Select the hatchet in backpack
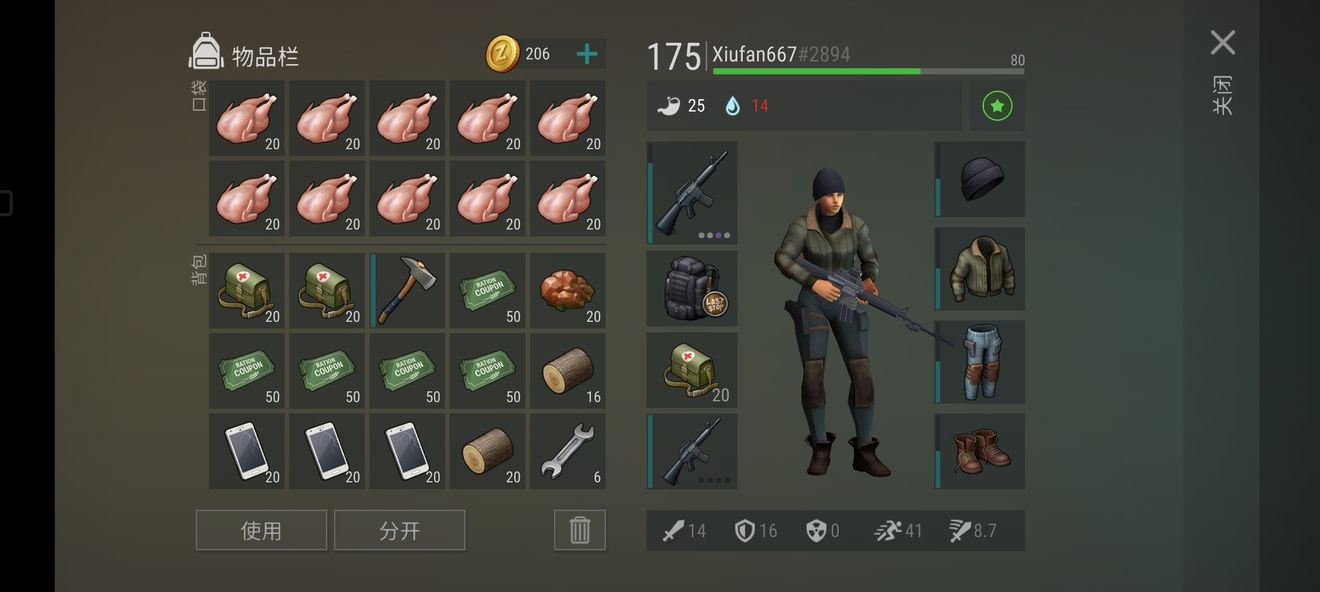 (407, 290)
